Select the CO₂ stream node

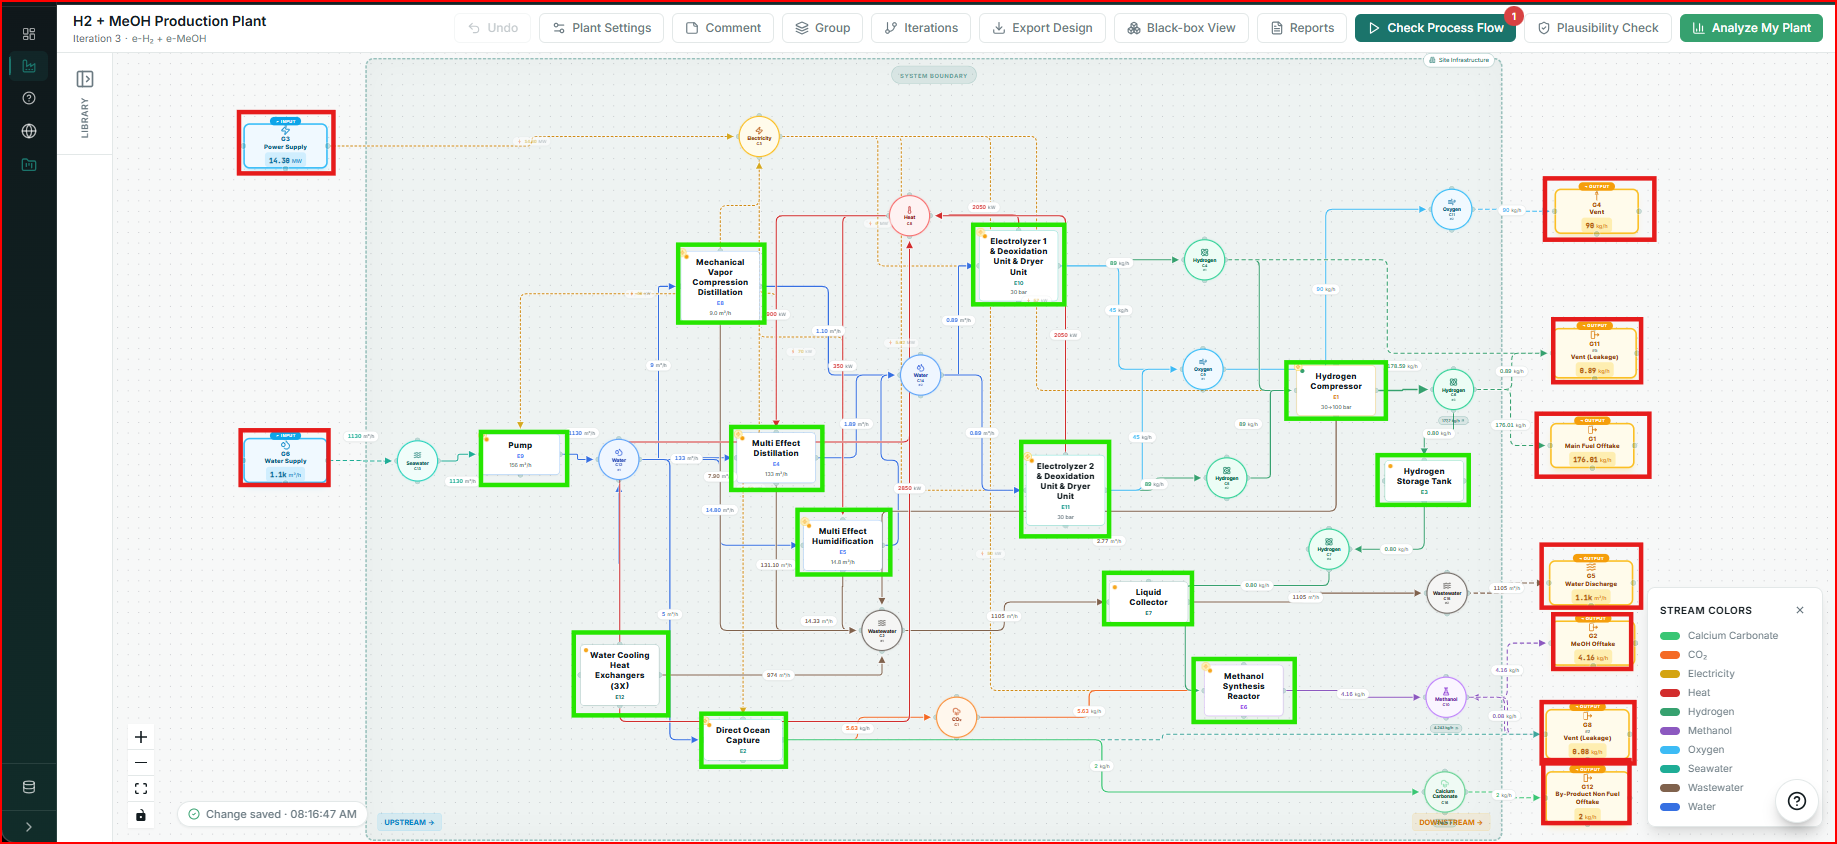point(956,717)
